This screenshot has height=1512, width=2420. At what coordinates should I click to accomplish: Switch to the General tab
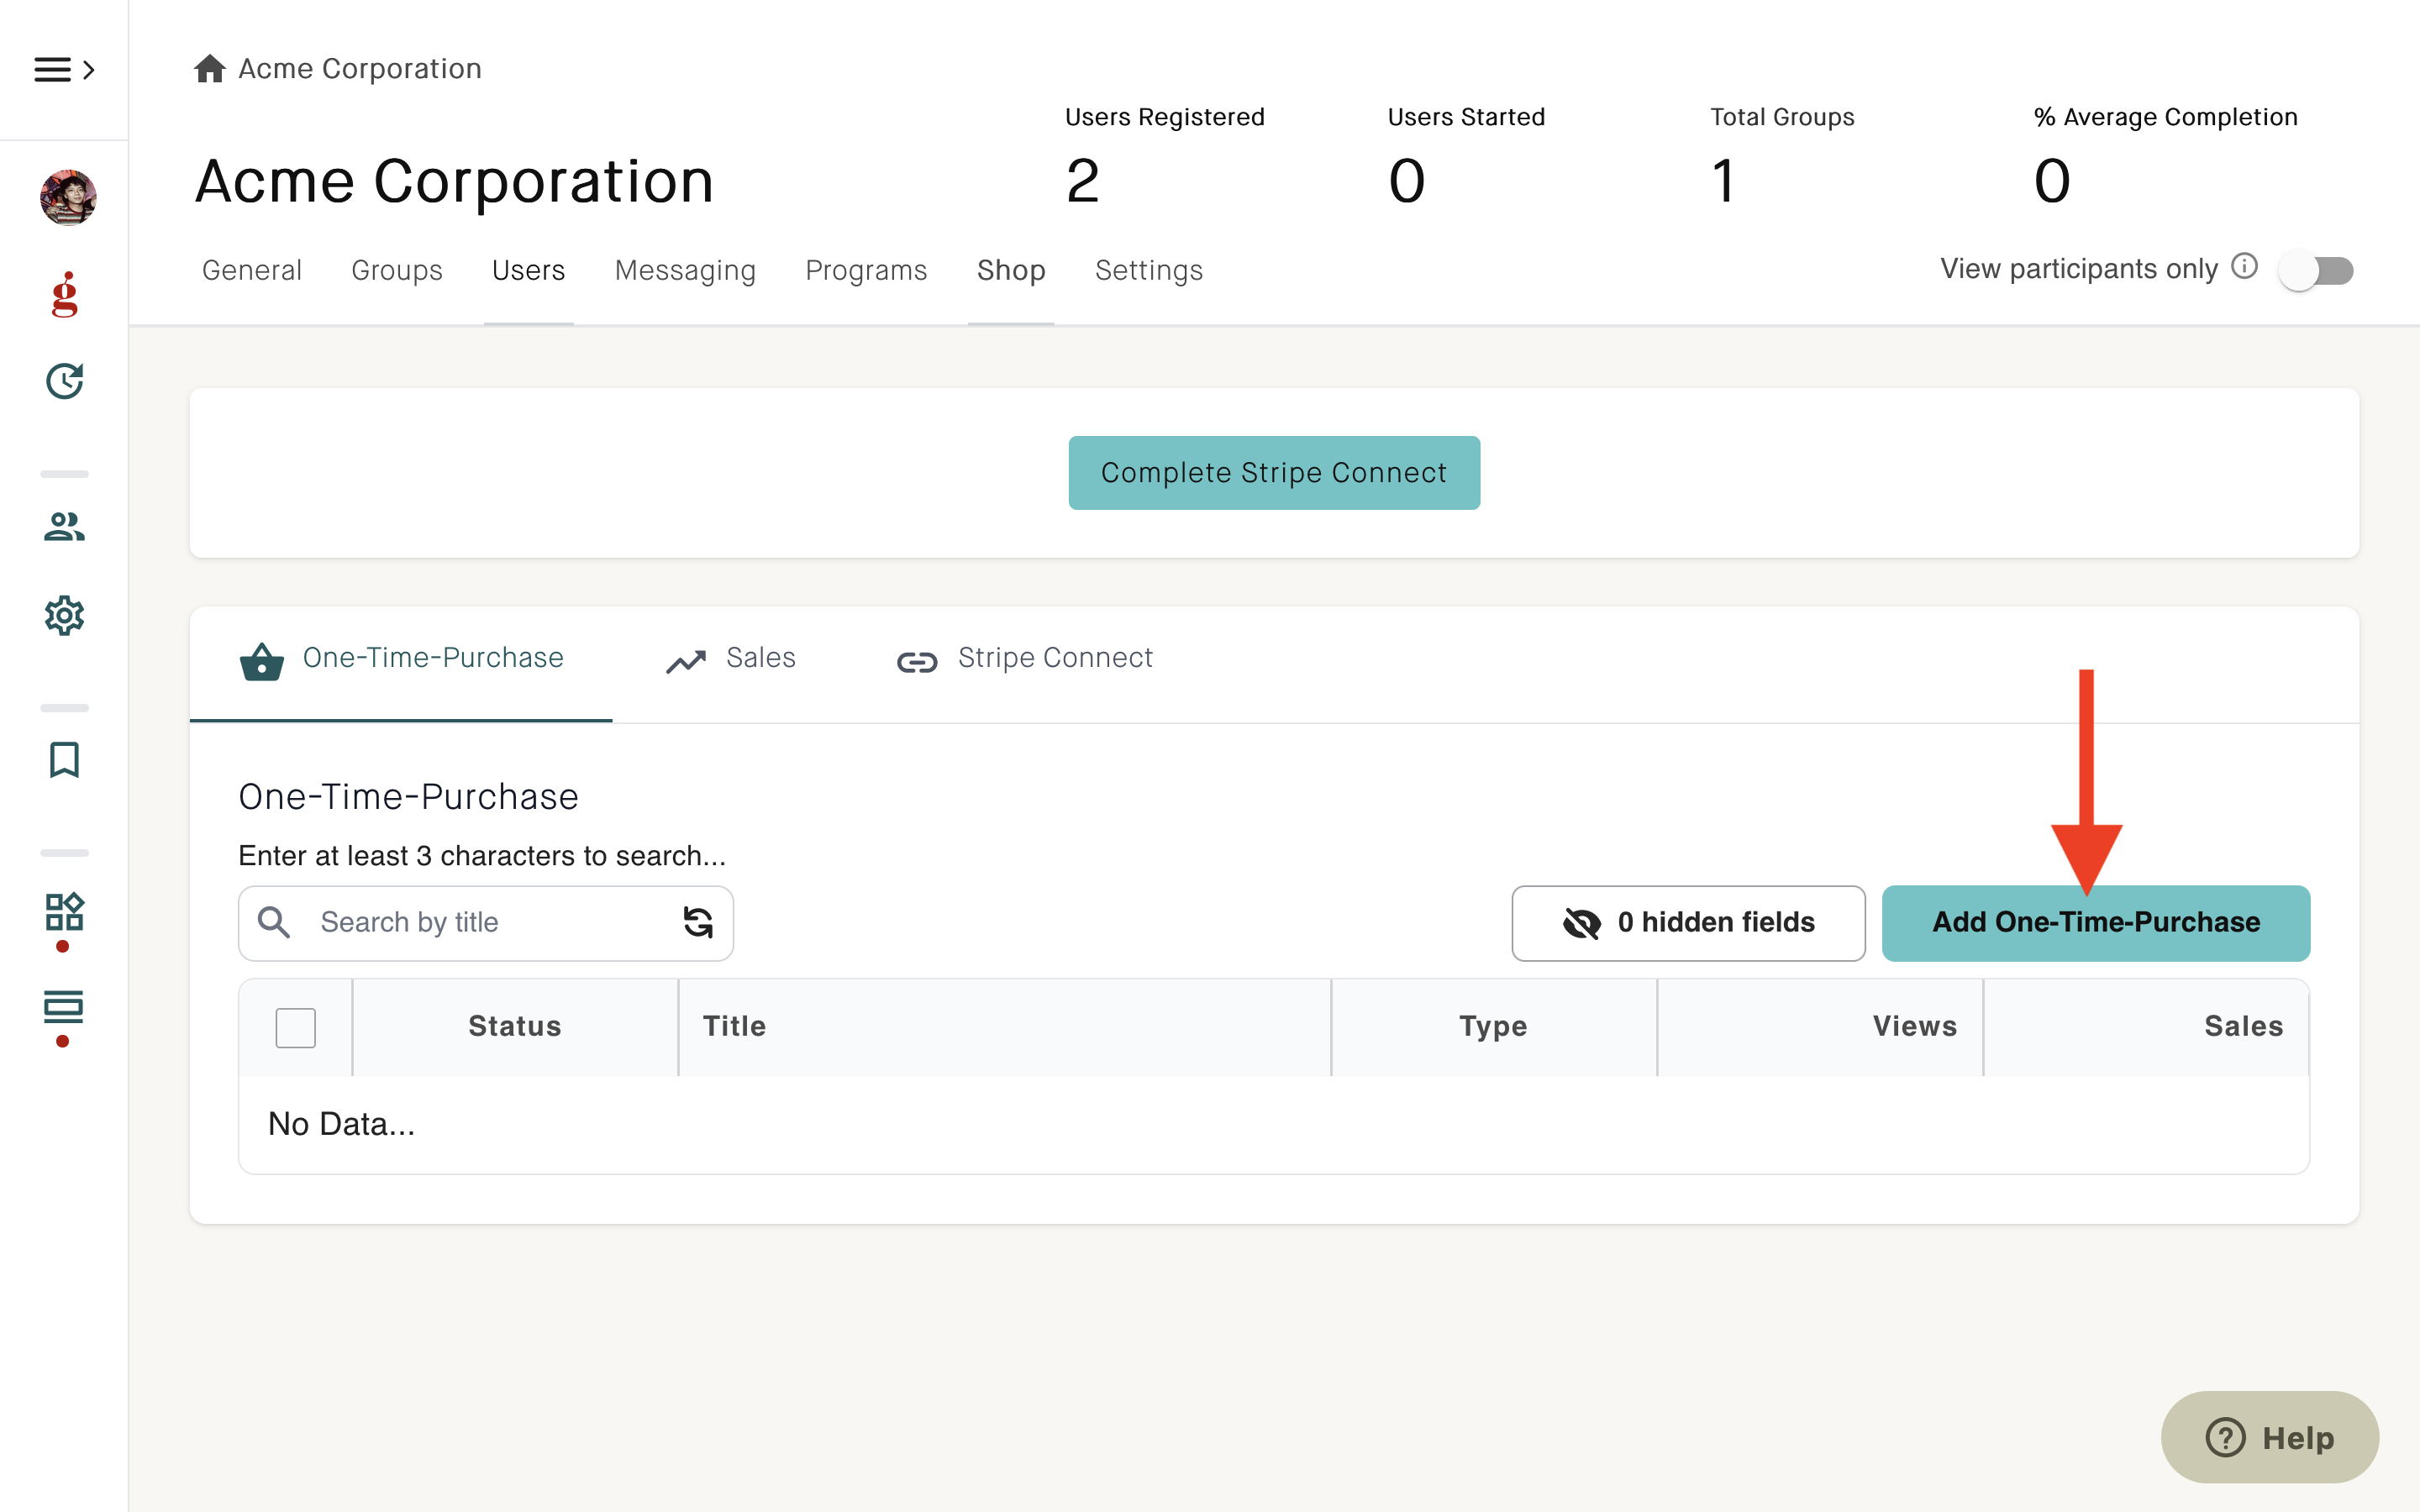point(252,270)
